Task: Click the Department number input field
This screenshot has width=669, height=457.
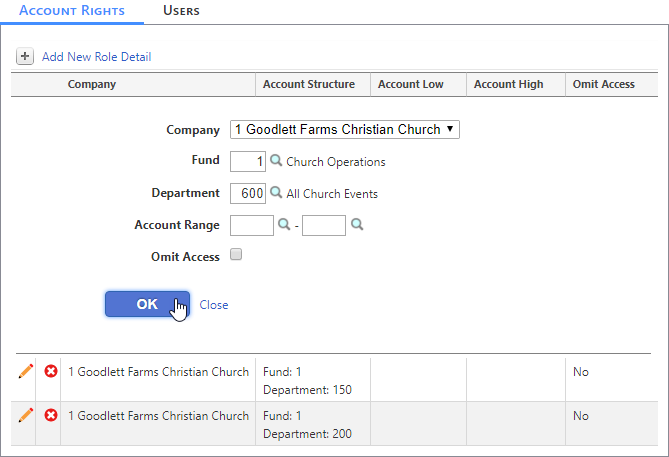Action: [x=248, y=193]
